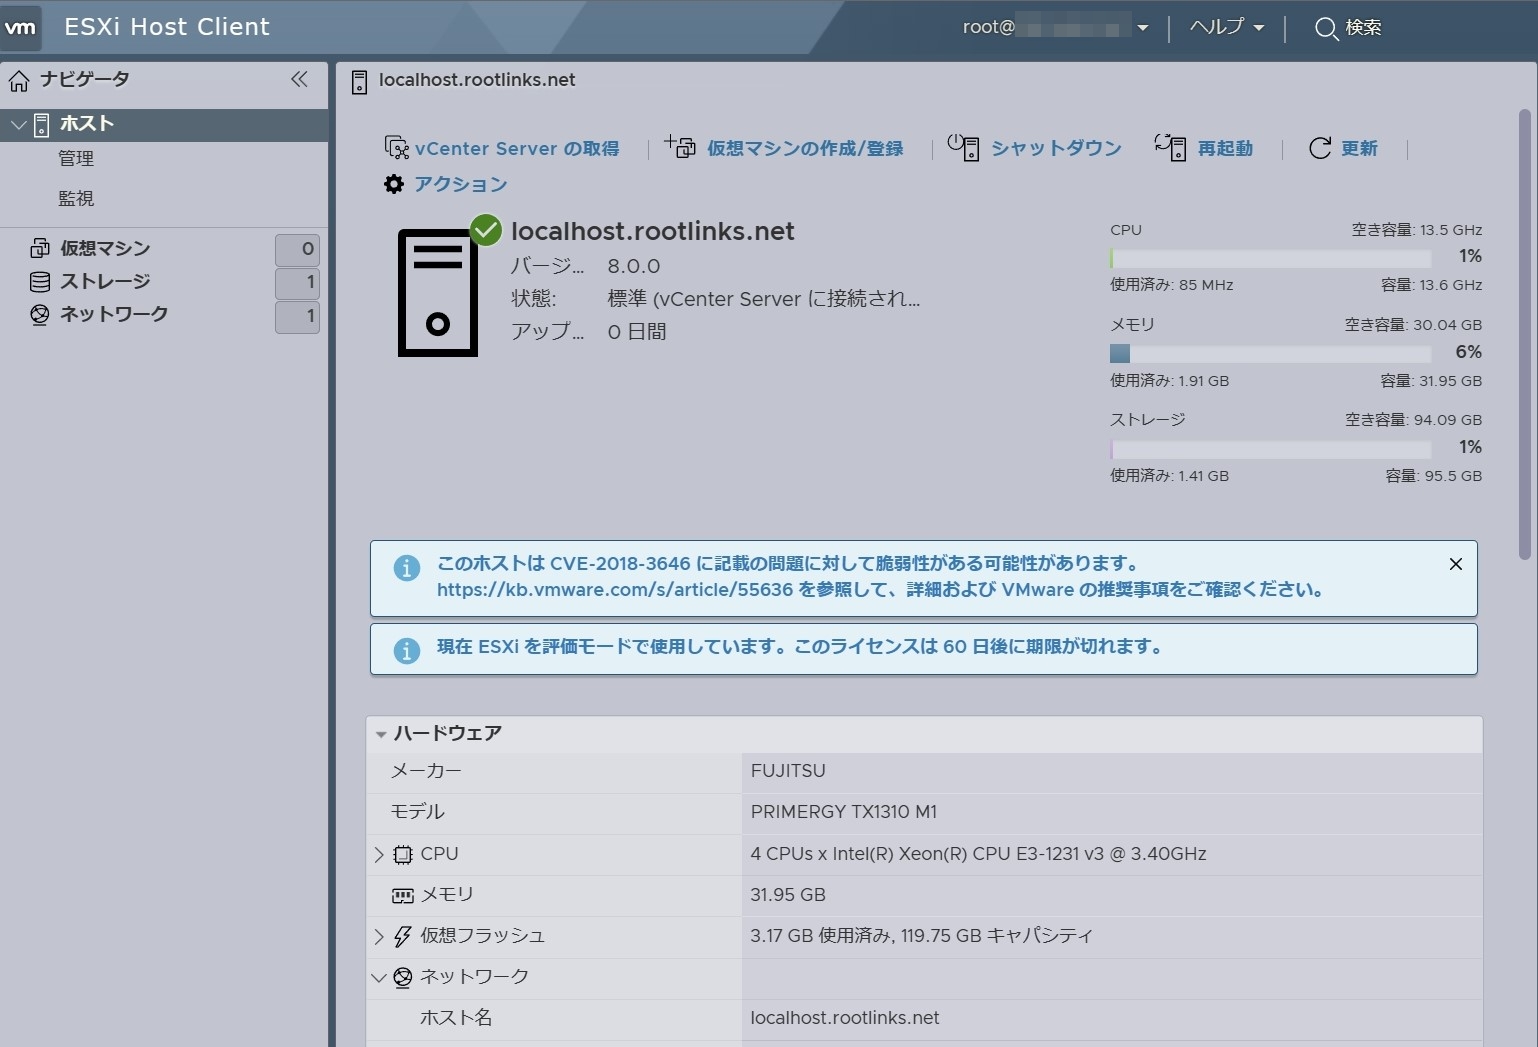Click the ホスト名 value localhost.rootlinks.net
The image size is (1538, 1047).
[x=845, y=1018]
